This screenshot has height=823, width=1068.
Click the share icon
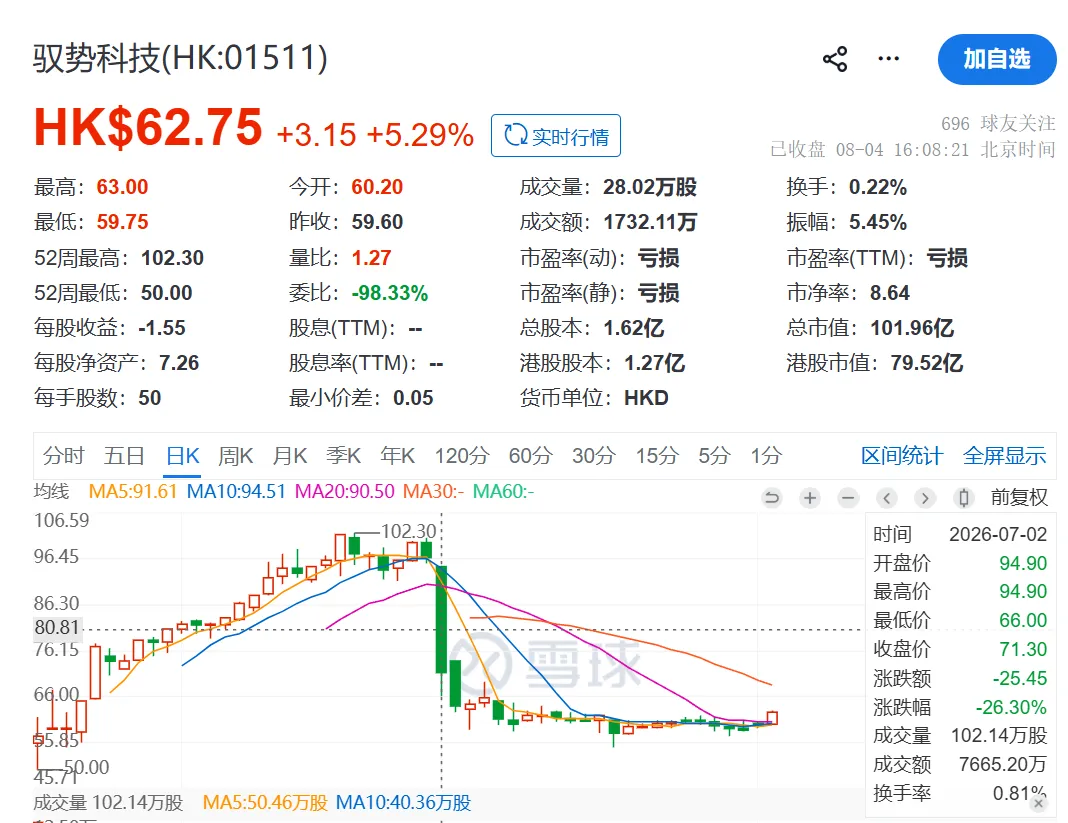point(835,59)
